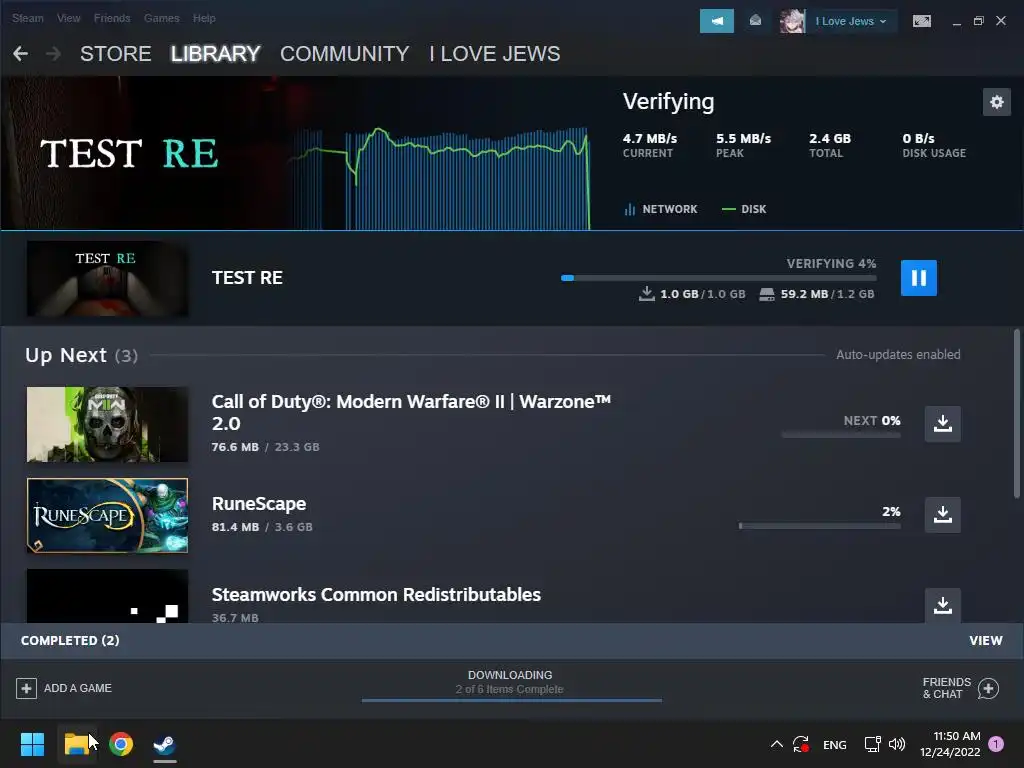Open download settings gear icon

(997, 102)
